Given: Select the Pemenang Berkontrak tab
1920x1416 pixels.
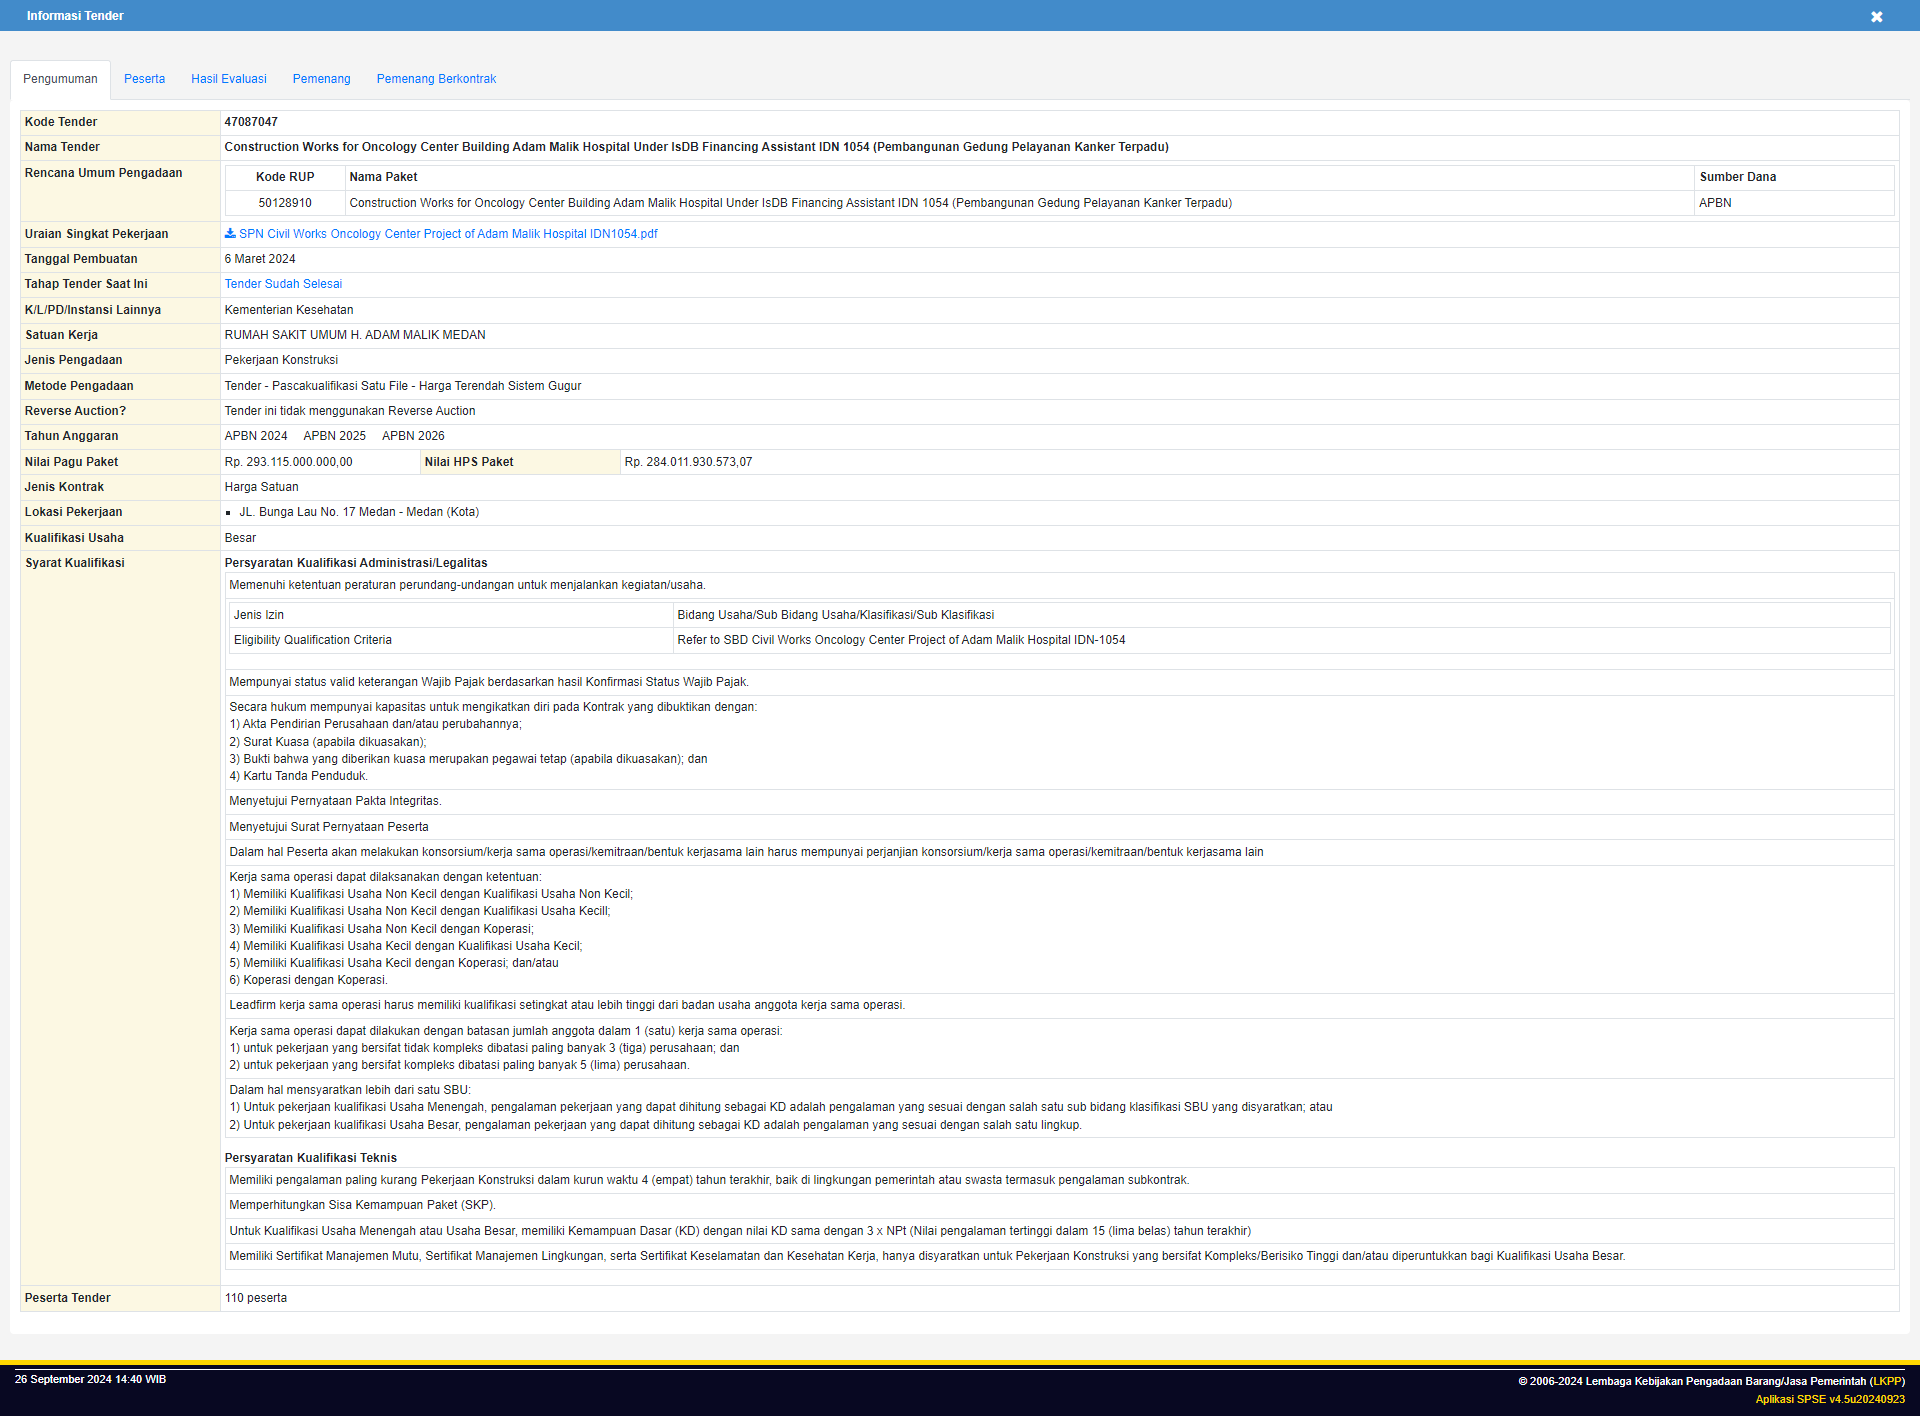Looking at the screenshot, I should coord(436,79).
